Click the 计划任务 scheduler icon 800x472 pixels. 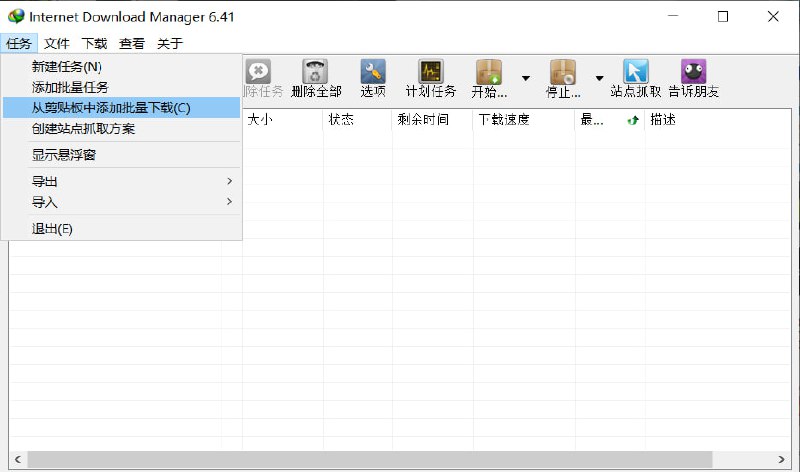[x=431, y=78]
